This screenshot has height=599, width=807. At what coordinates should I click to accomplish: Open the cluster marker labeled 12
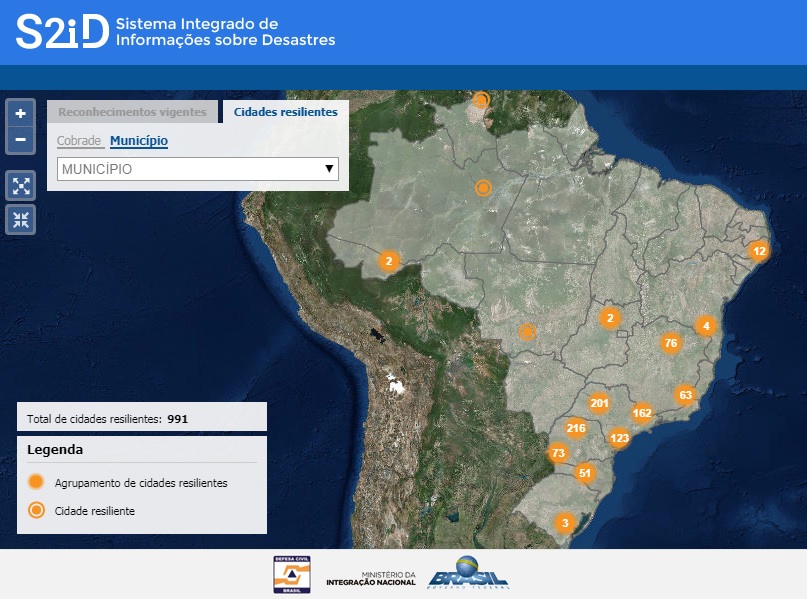[x=760, y=251]
